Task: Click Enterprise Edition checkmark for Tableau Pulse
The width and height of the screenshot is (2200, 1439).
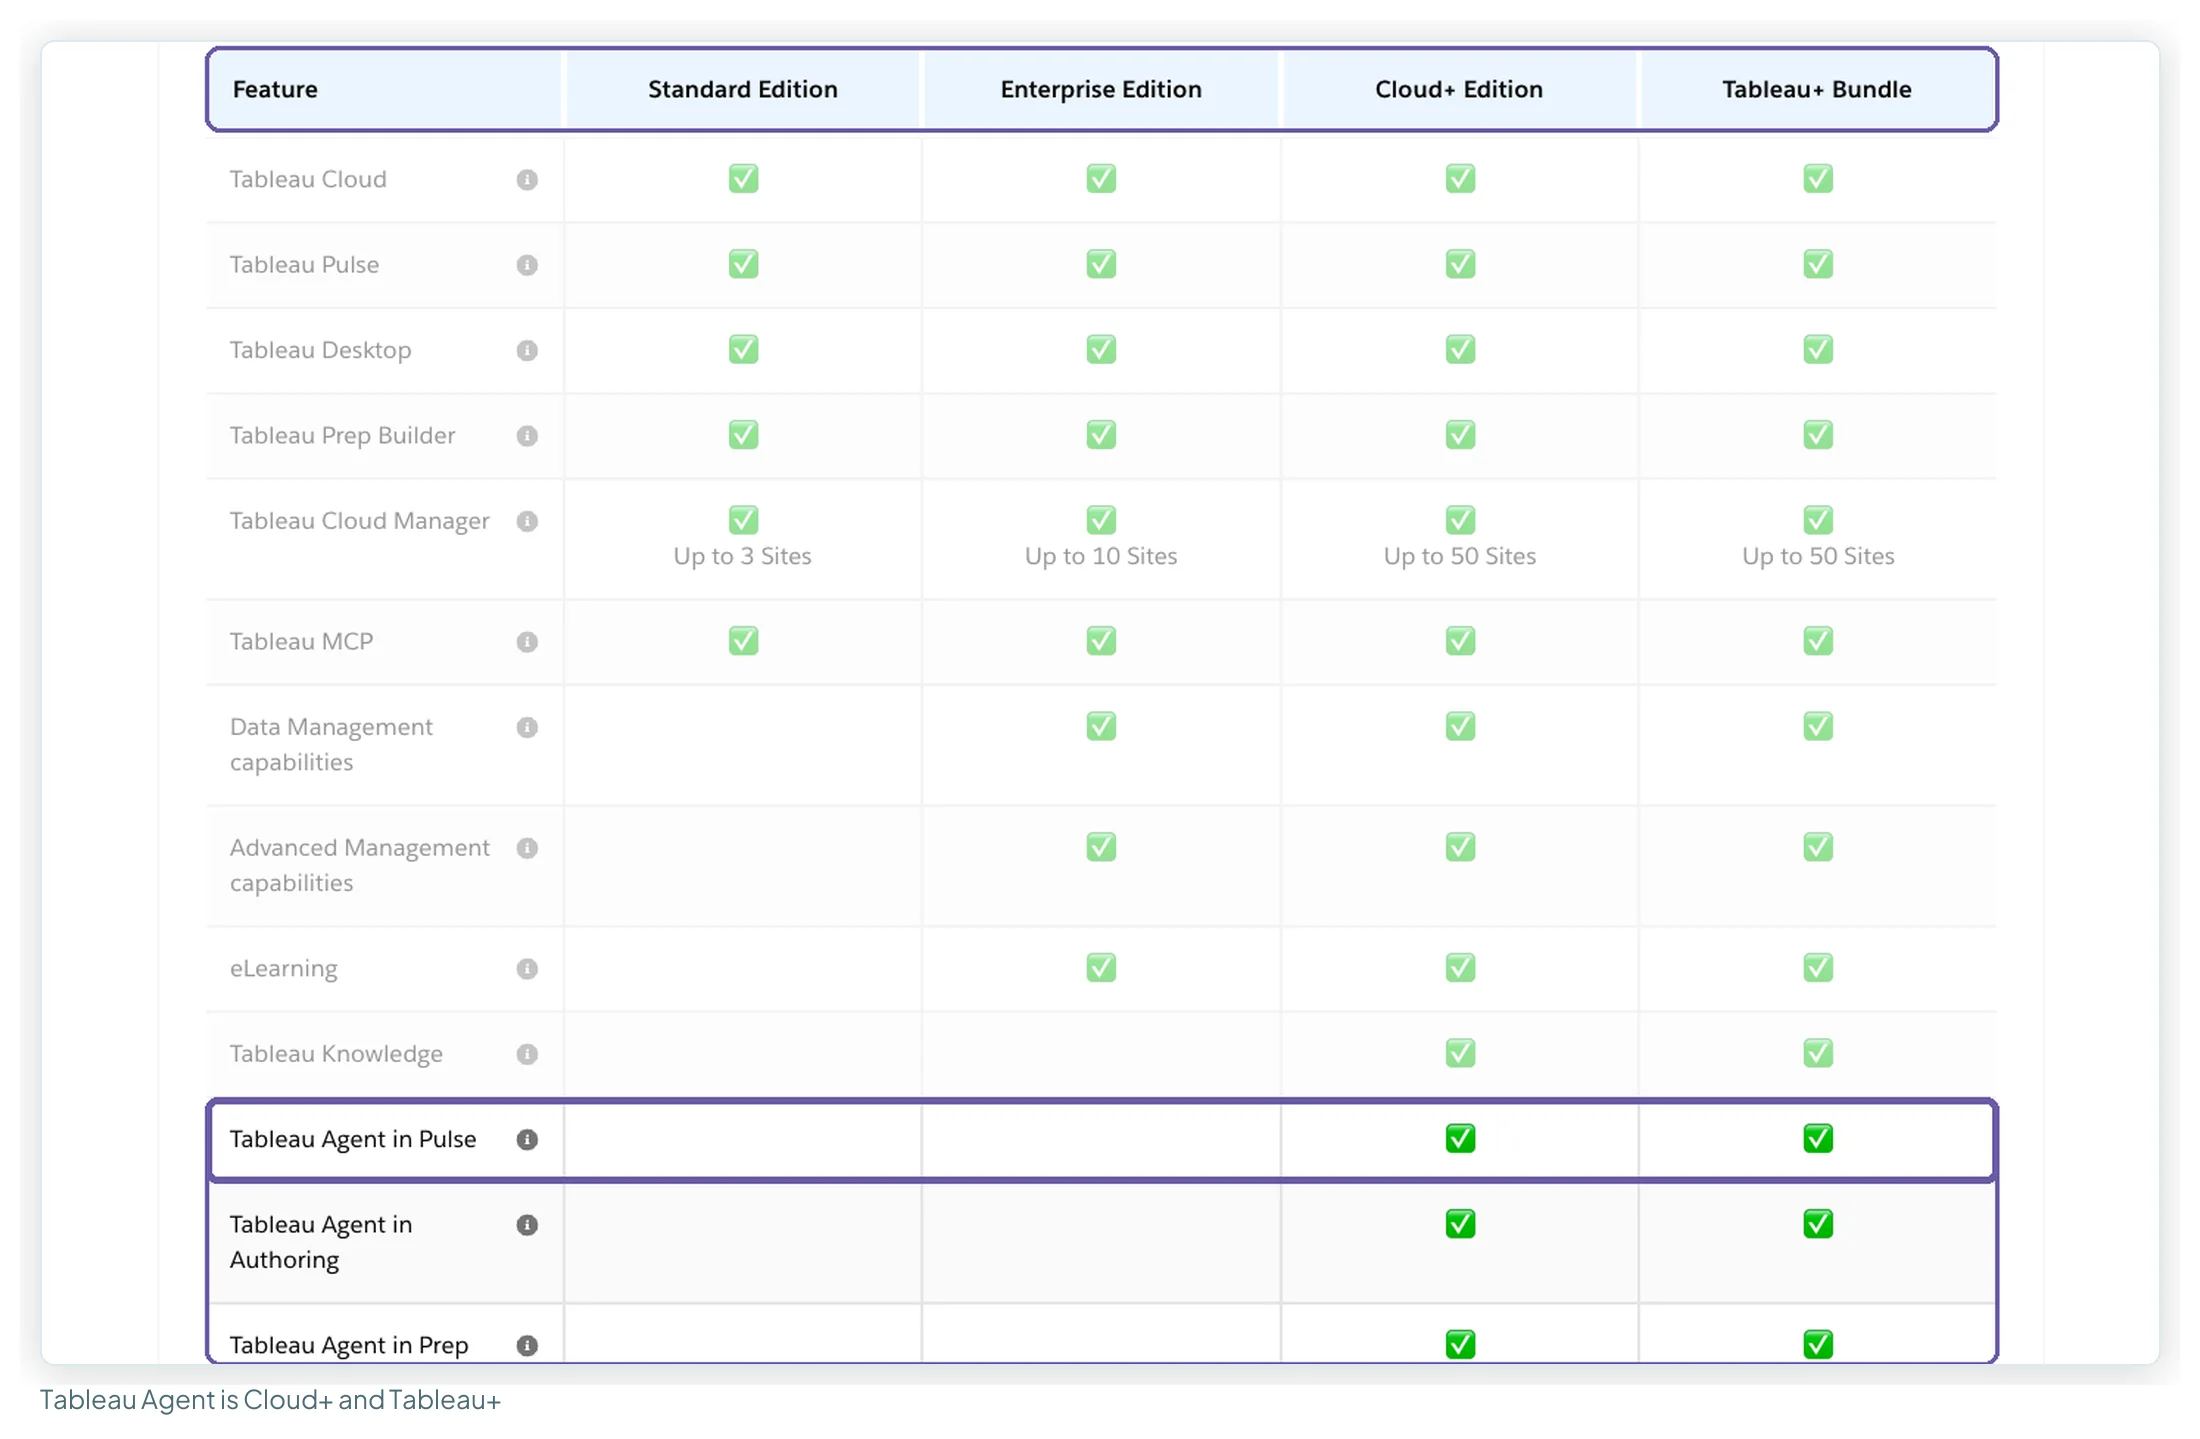Action: [x=1101, y=264]
